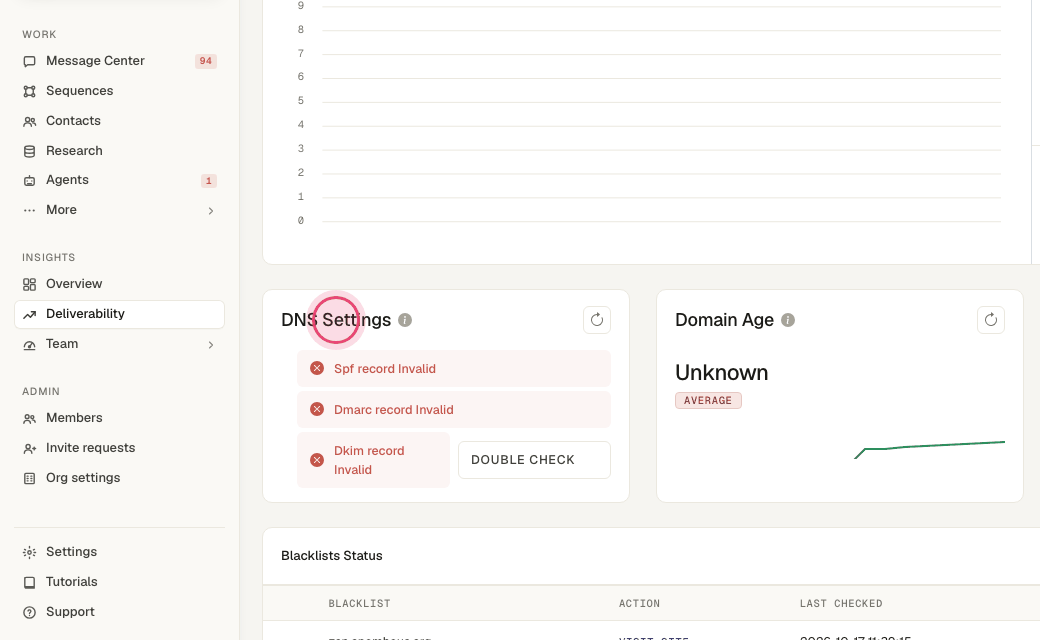The image size is (1040, 640).
Task: Click the Tutorials book icon
Action: pos(29,582)
